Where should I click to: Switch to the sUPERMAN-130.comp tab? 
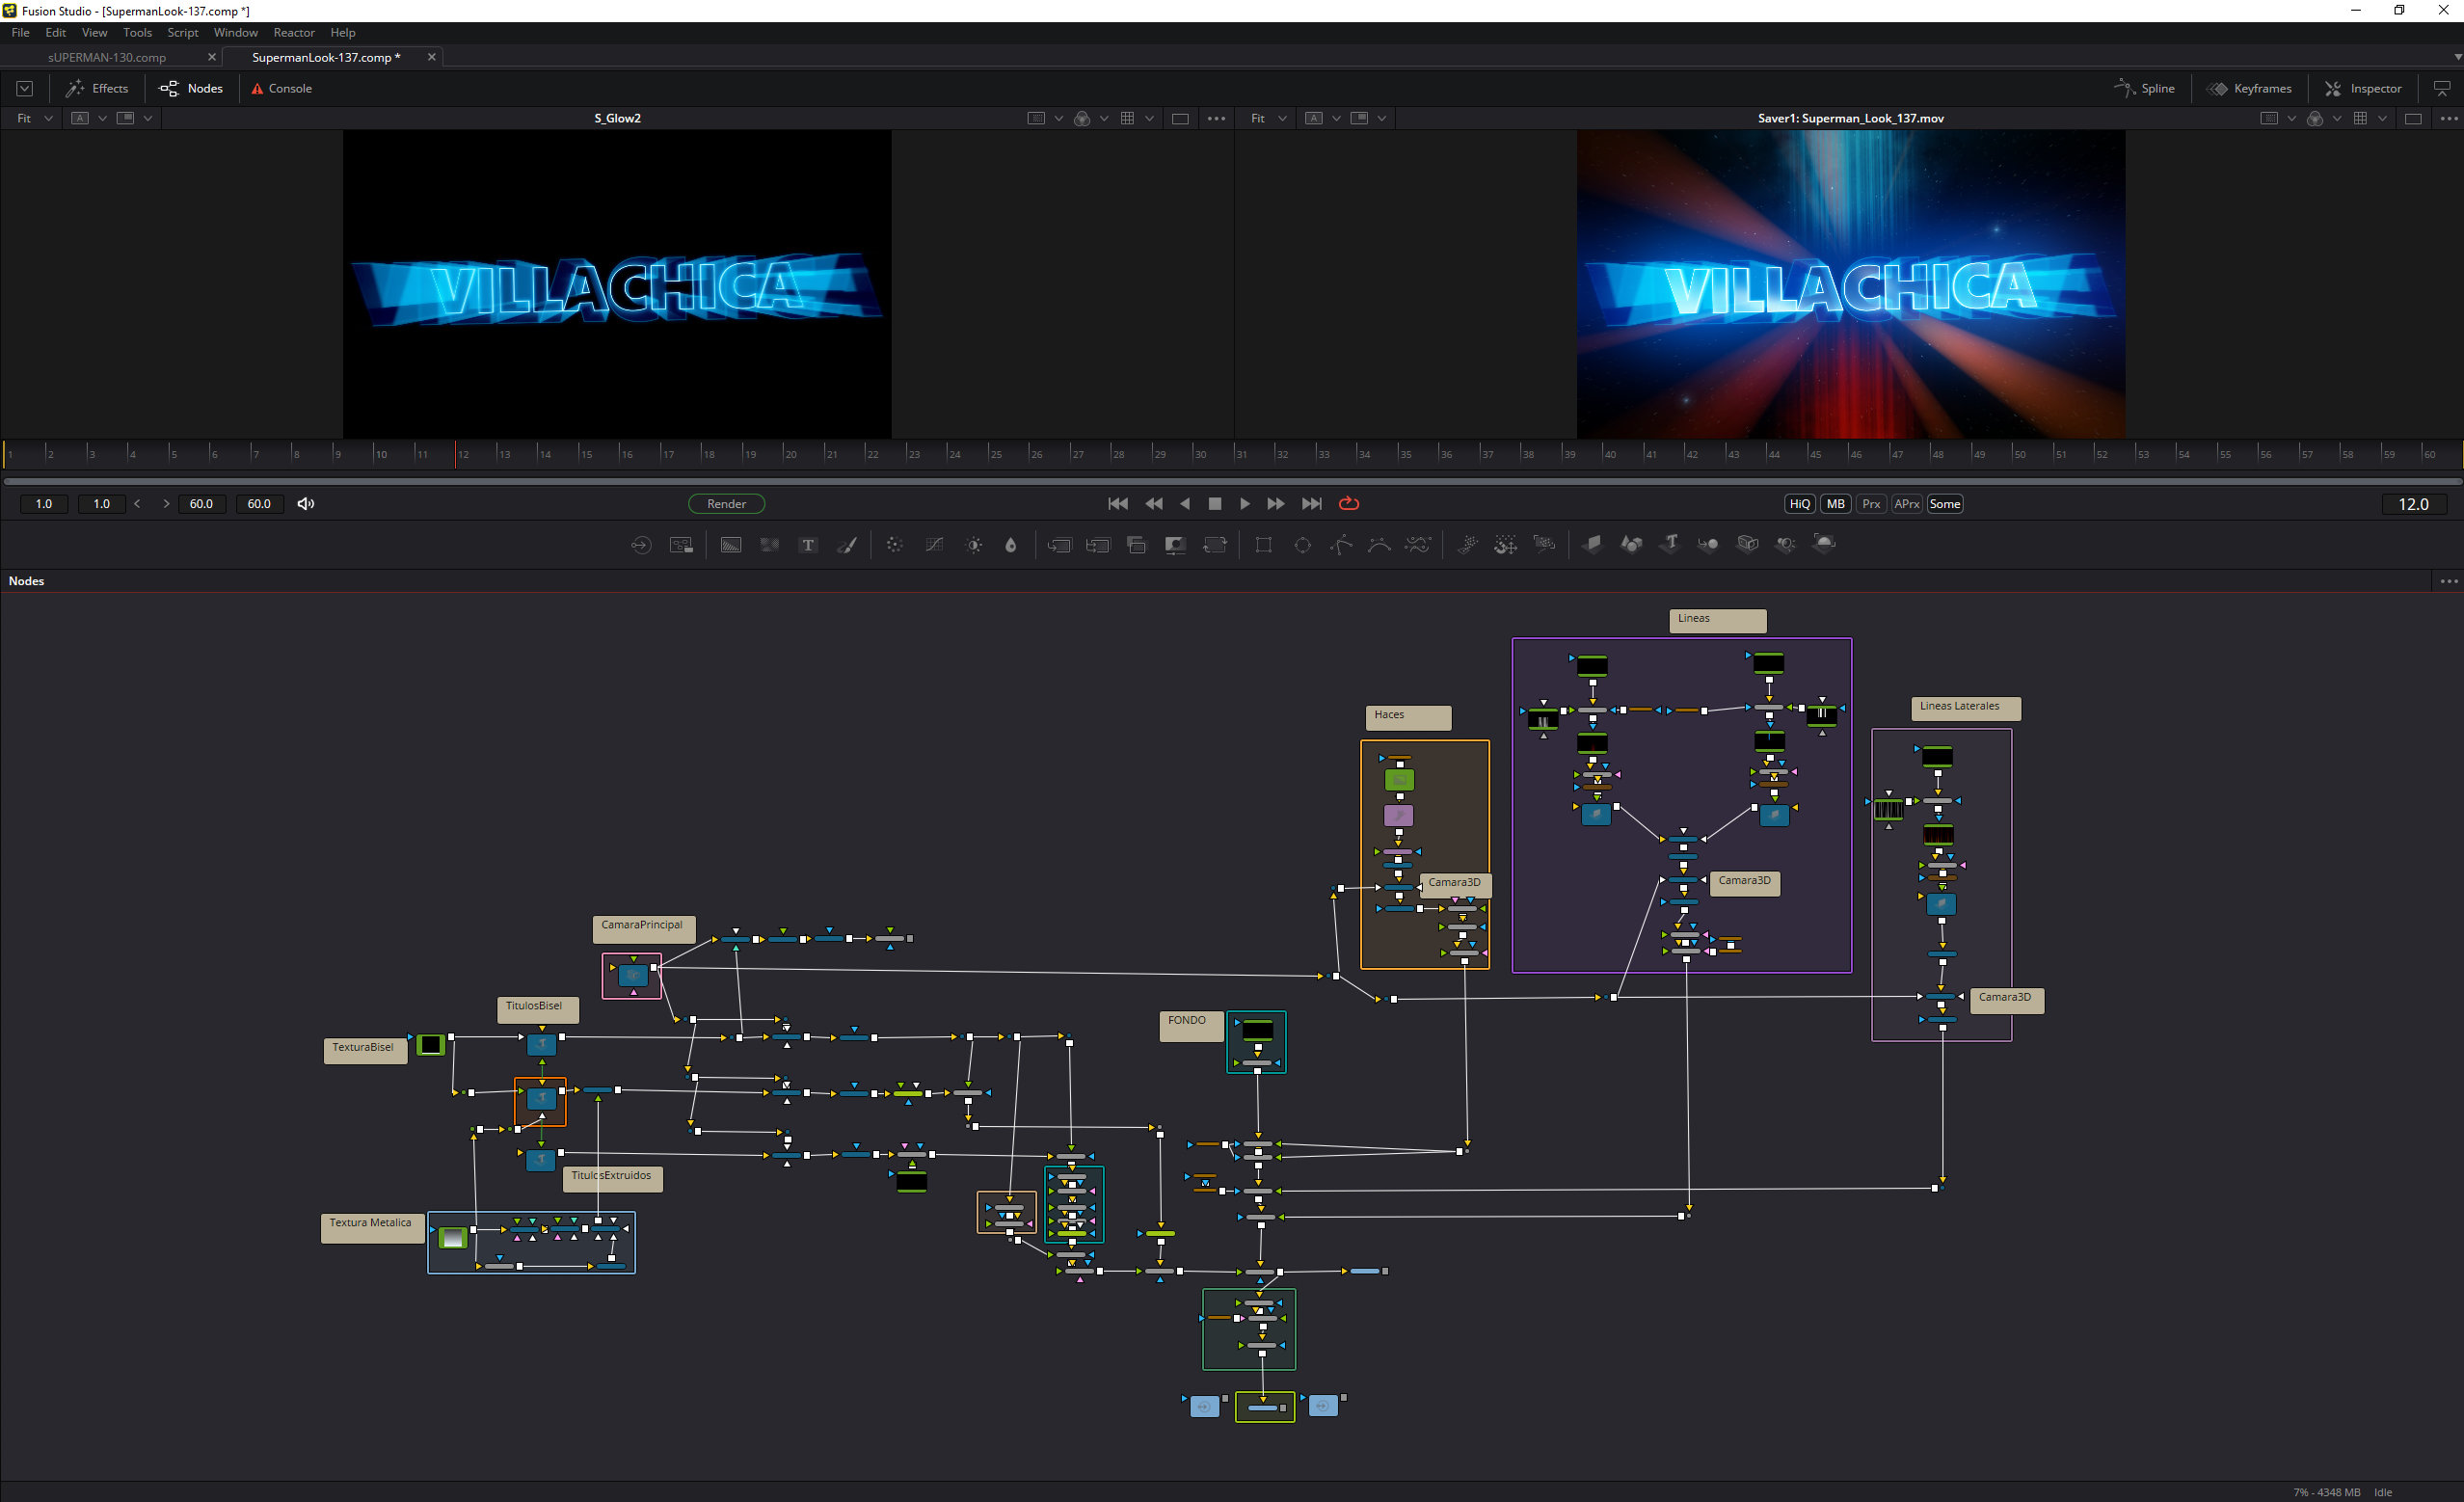107,57
